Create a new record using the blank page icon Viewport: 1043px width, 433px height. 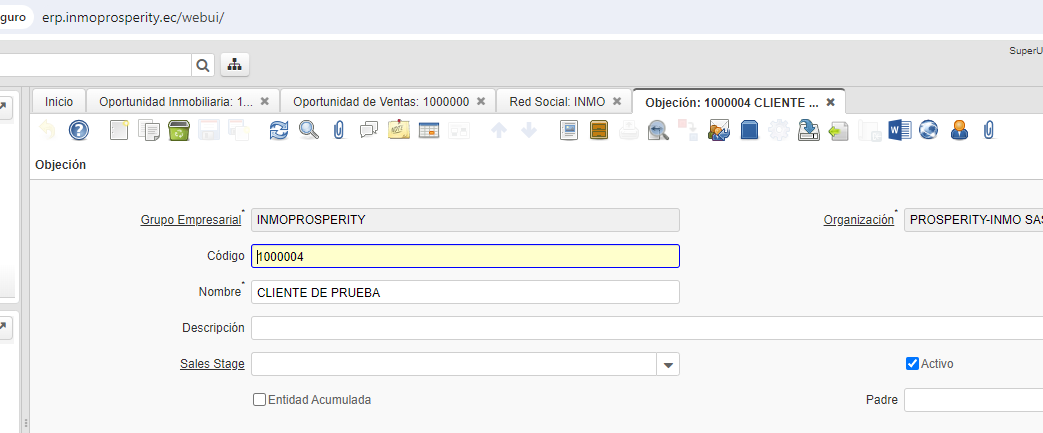pyautogui.click(x=119, y=130)
